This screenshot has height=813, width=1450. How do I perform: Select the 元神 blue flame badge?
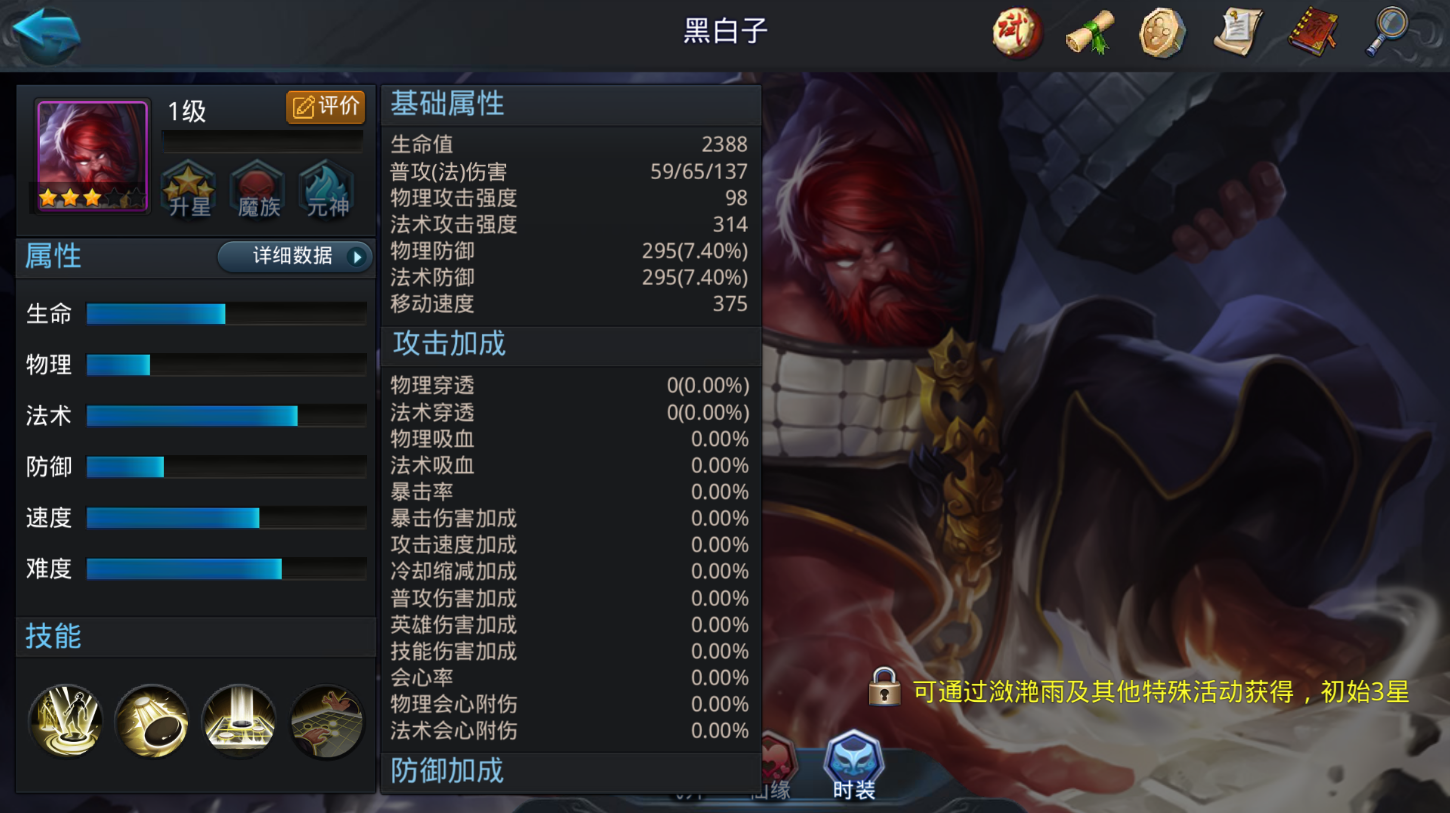click(327, 188)
